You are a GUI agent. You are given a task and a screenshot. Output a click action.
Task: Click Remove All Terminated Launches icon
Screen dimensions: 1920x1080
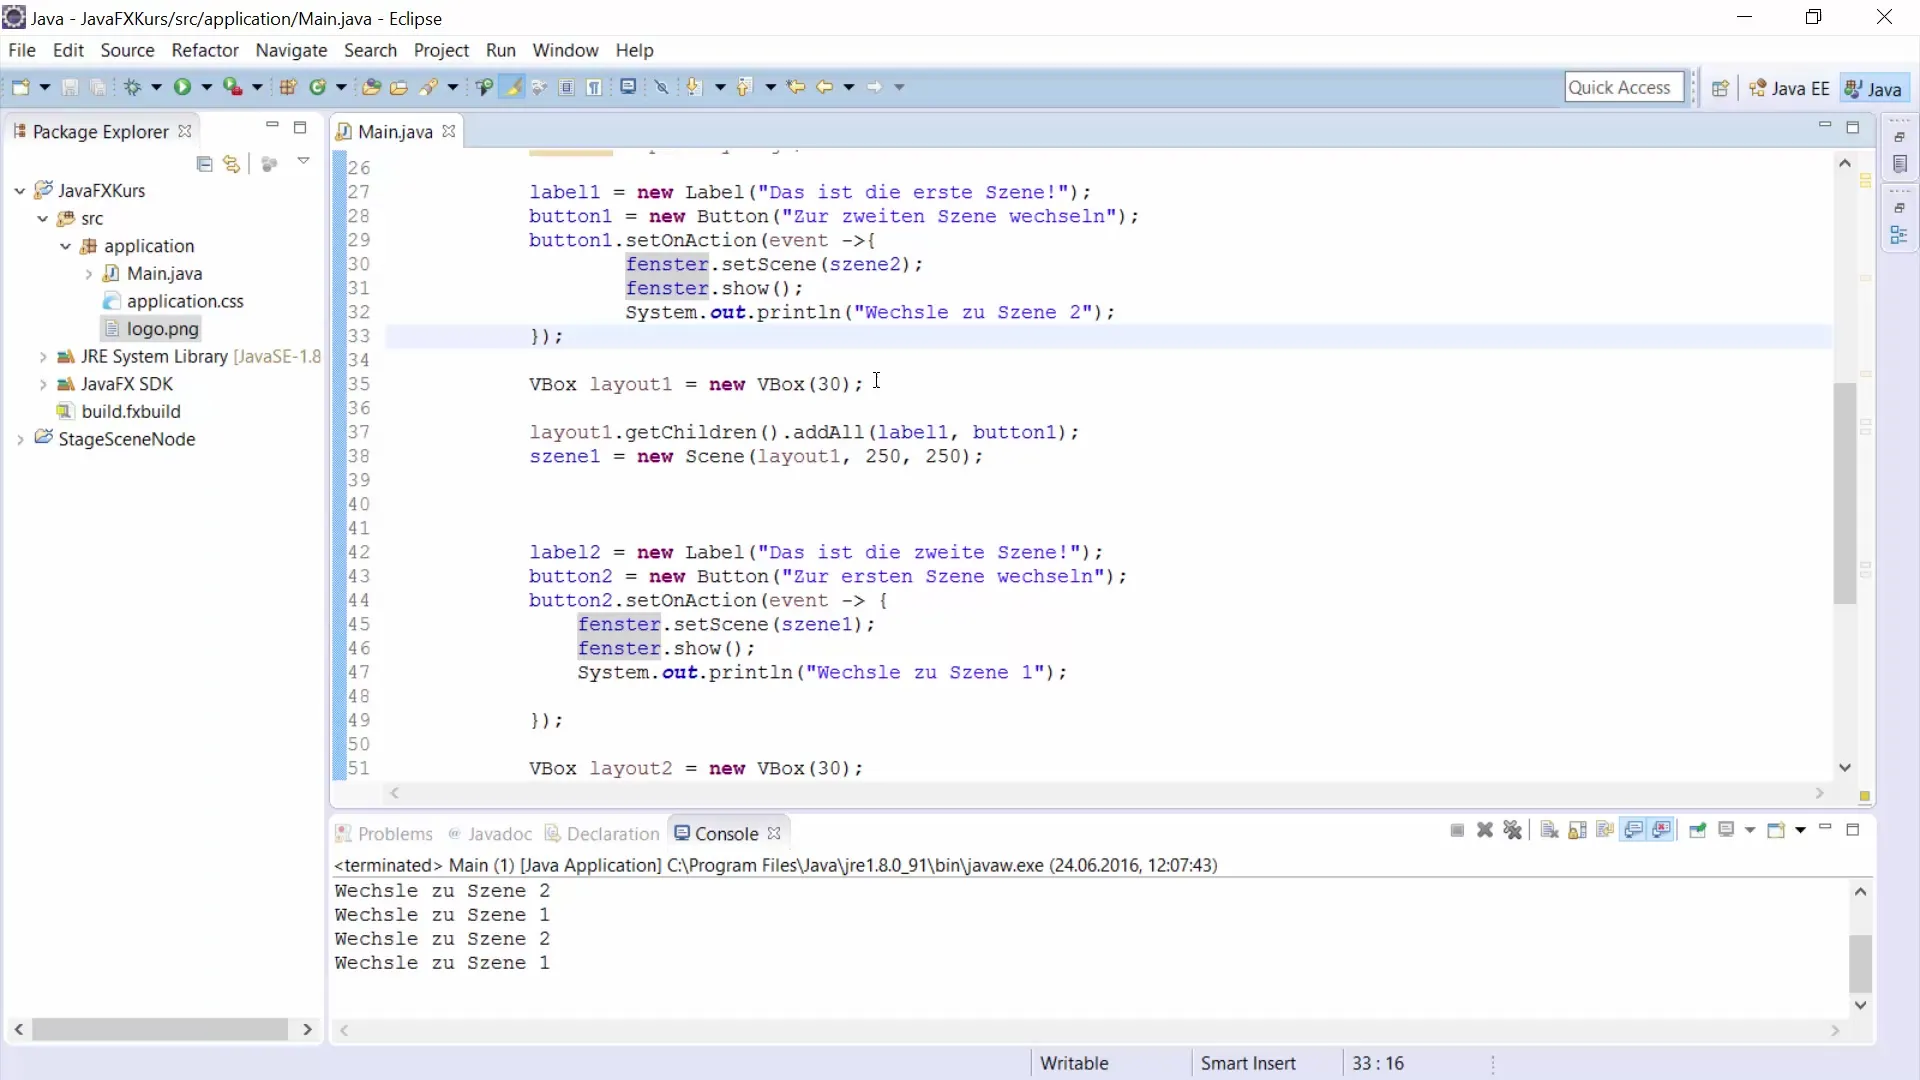(x=1513, y=830)
